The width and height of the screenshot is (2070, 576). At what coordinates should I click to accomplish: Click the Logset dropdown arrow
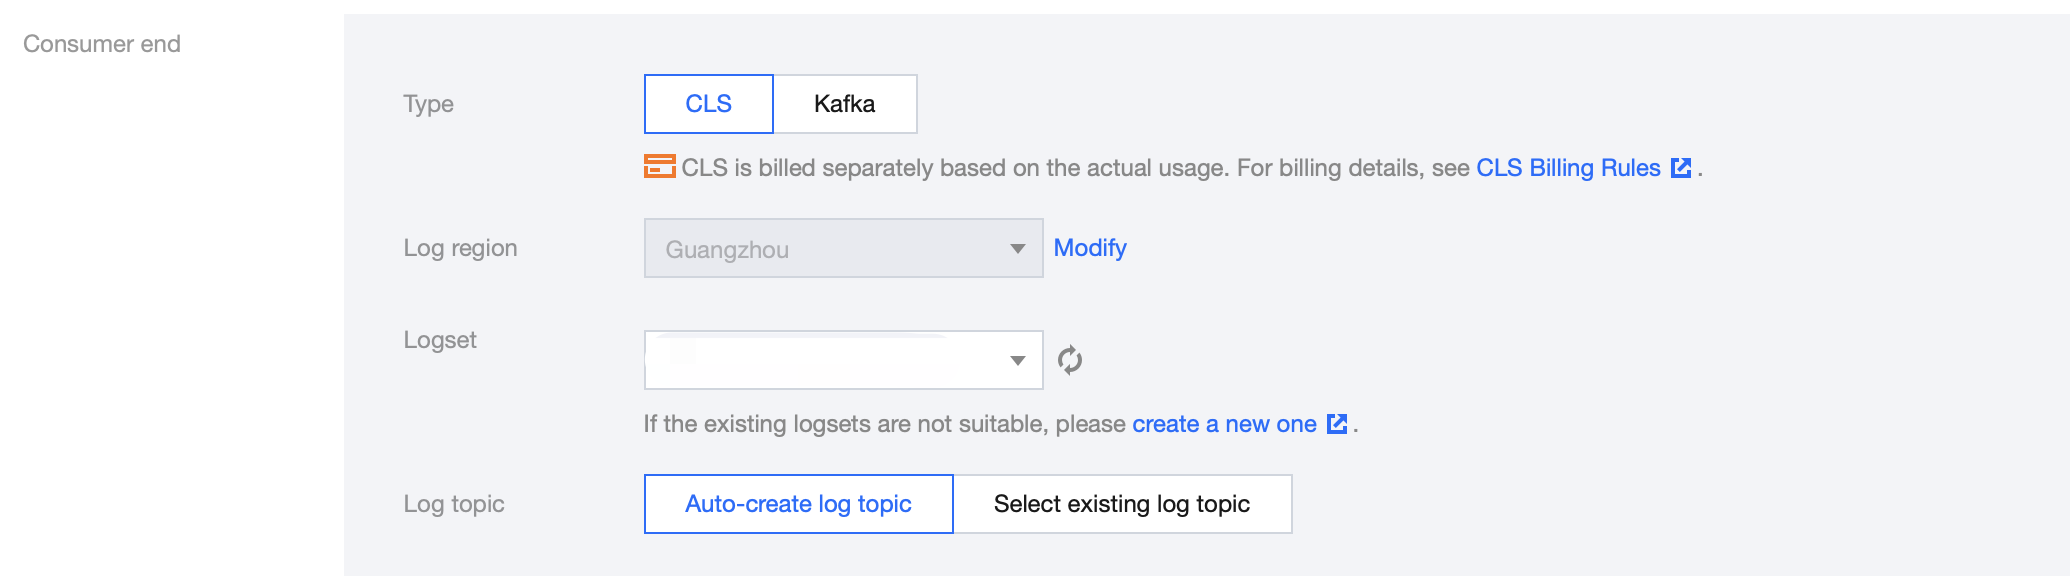tap(1018, 360)
